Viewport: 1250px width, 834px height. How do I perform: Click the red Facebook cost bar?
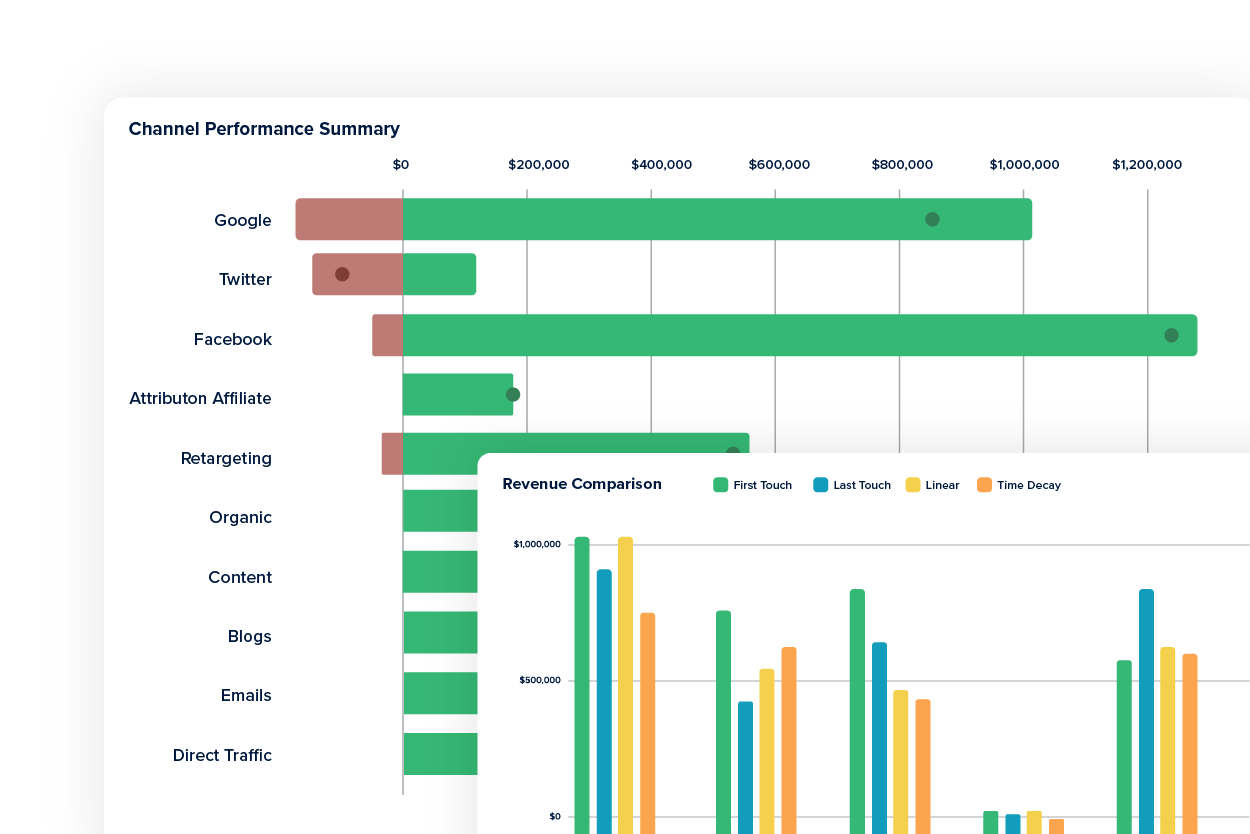pyautogui.click(x=387, y=335)
